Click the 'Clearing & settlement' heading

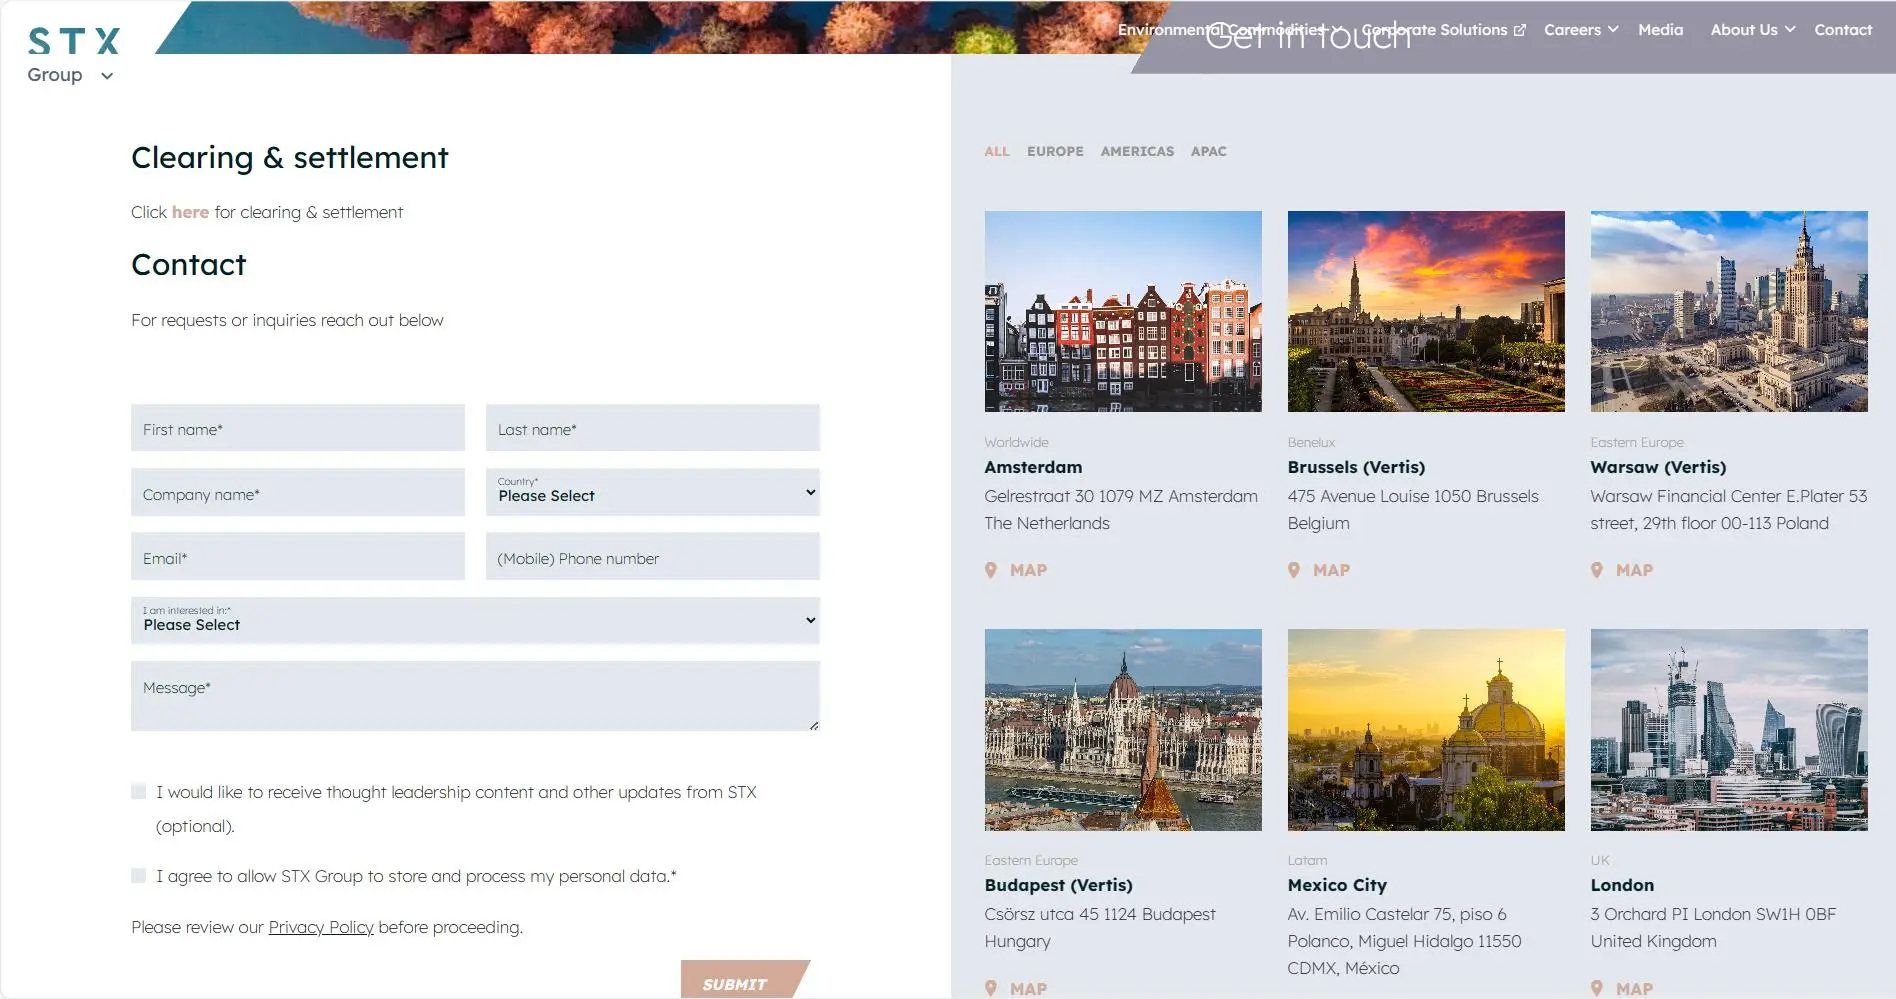[290, 158]
